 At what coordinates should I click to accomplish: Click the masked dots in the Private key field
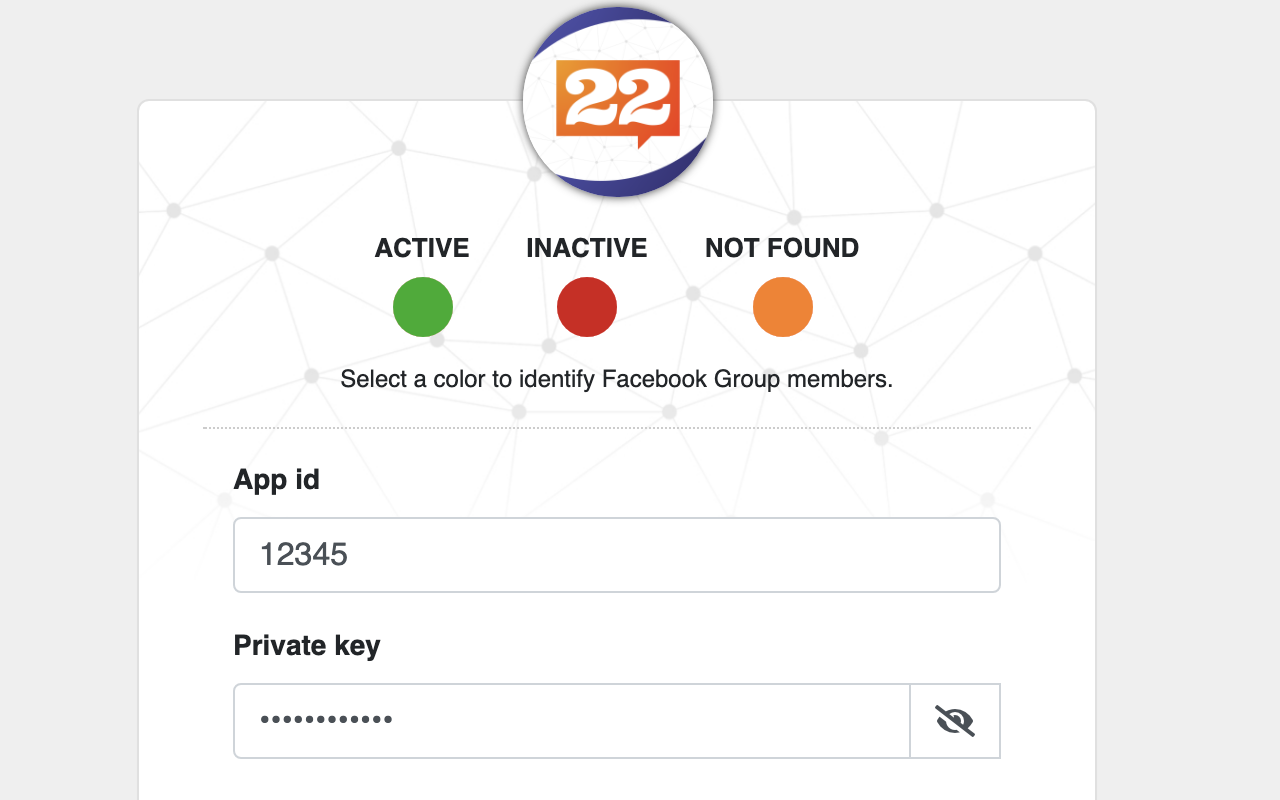click(x=325, y=720)
